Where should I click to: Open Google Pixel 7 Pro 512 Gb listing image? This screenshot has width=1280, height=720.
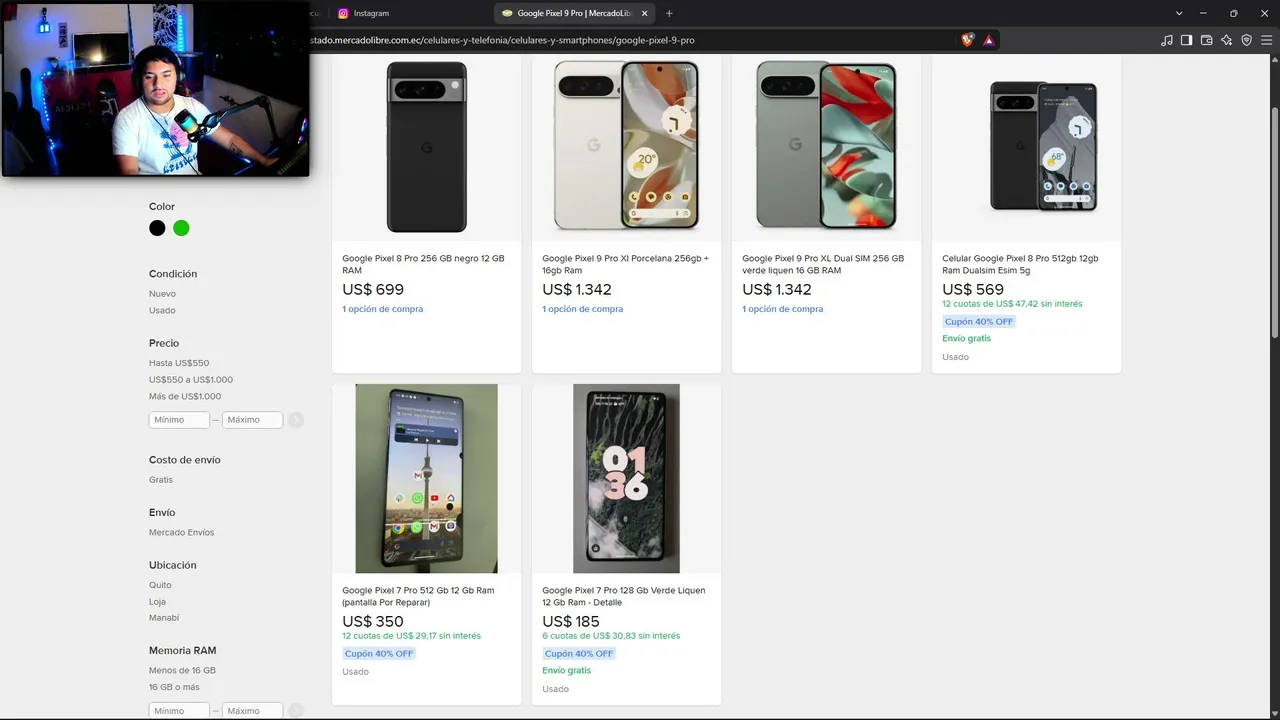(x=426, y=478)
